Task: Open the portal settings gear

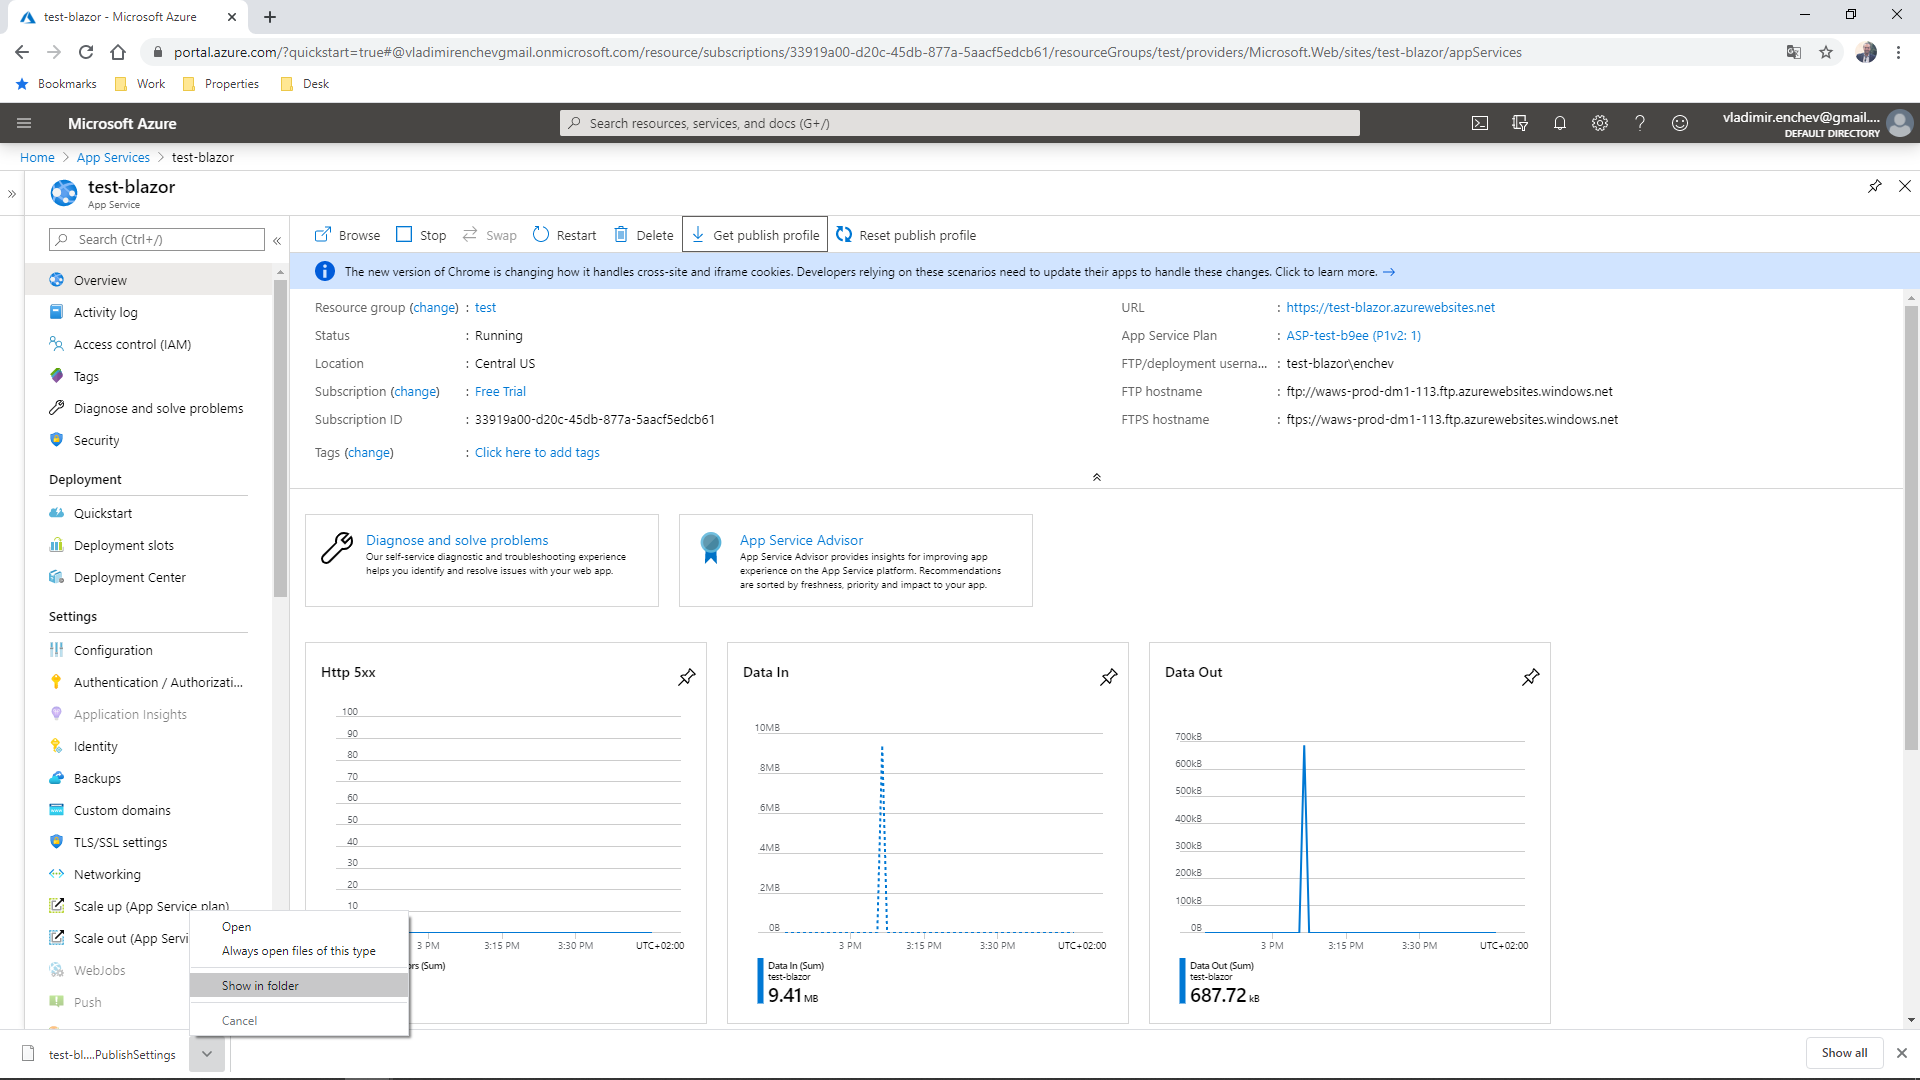Action: point(1600,123)
